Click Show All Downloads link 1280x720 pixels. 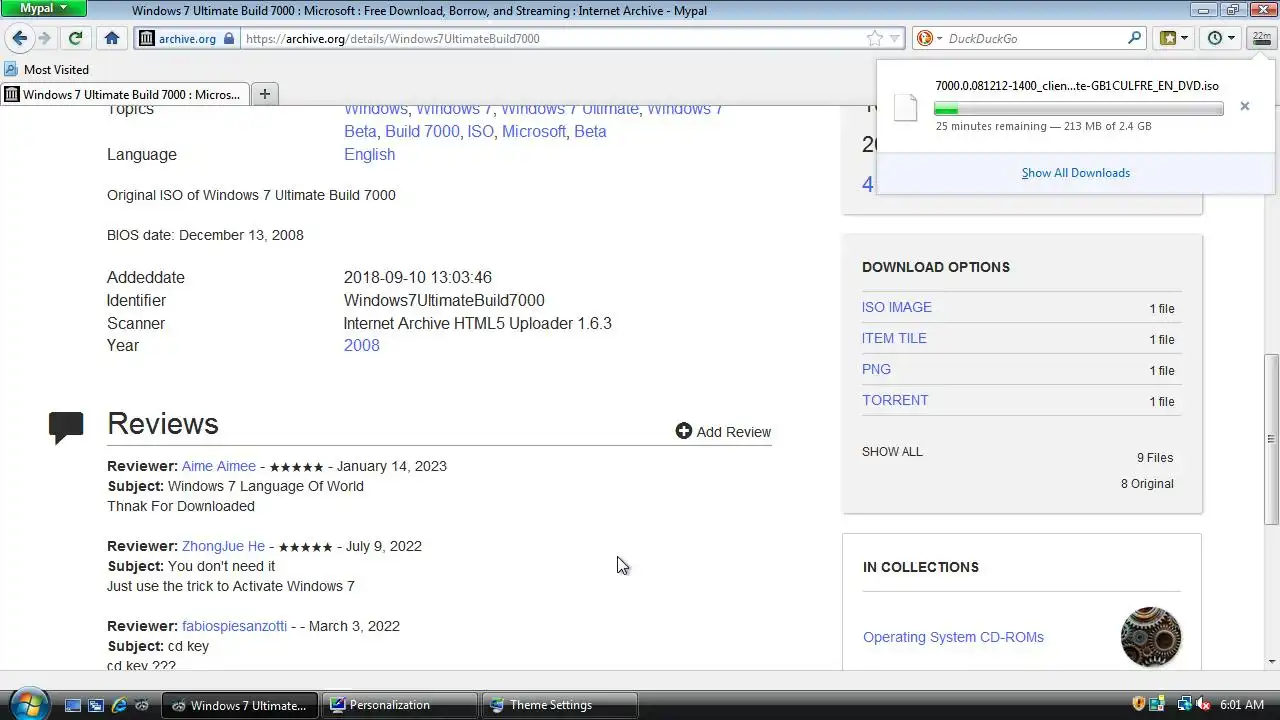tap(1075, 173)
